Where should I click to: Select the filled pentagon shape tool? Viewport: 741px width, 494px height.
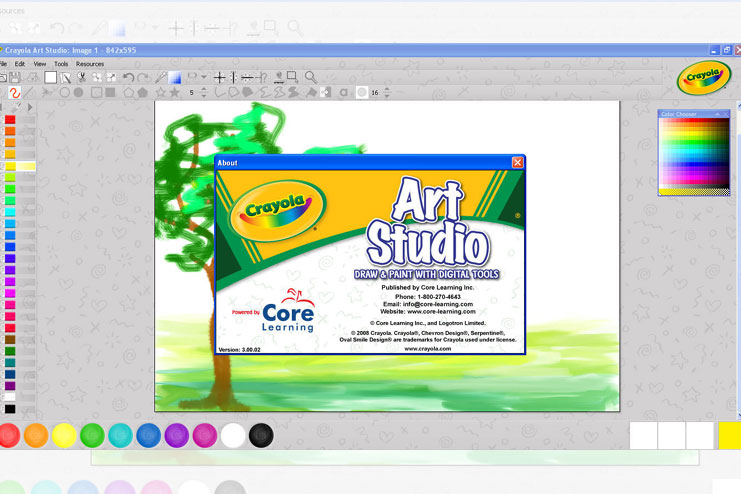(143, 93)
